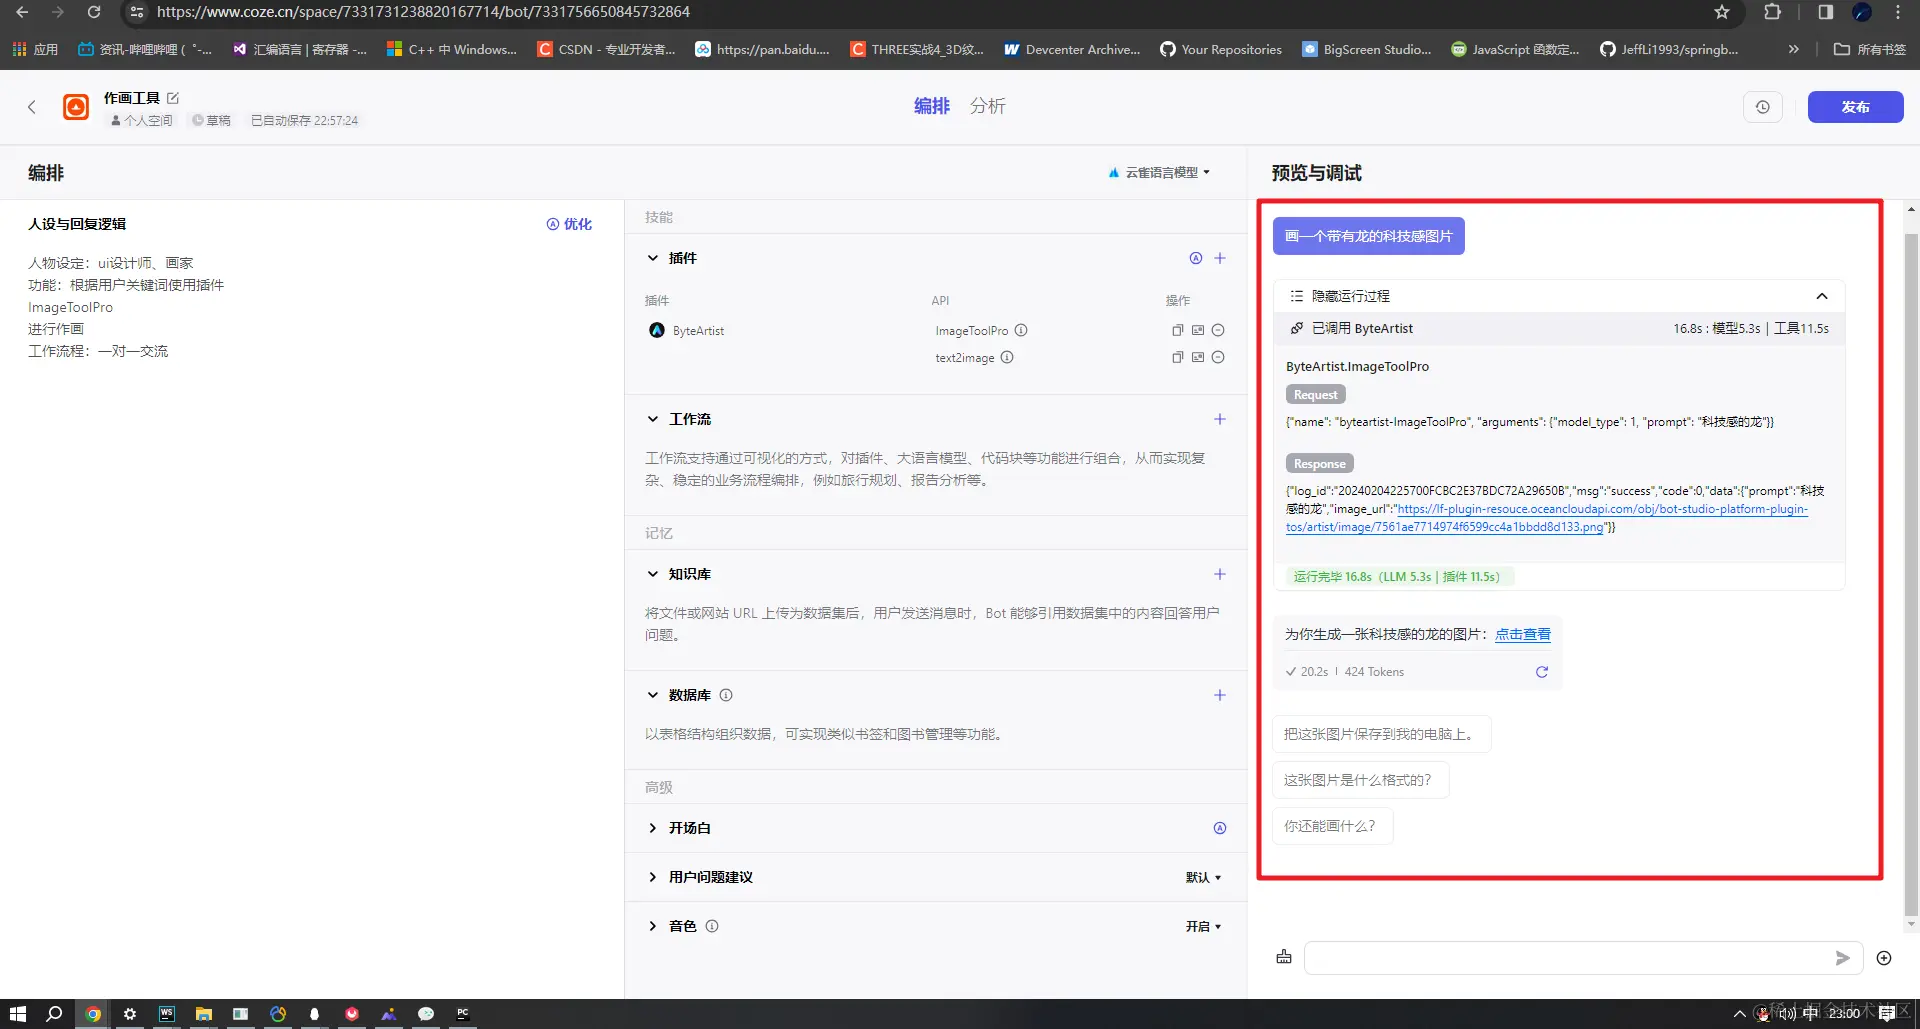Choose suggestion 把这张图片保存到我的电脑上。

pyautogui.click(x=1381, y=734)
